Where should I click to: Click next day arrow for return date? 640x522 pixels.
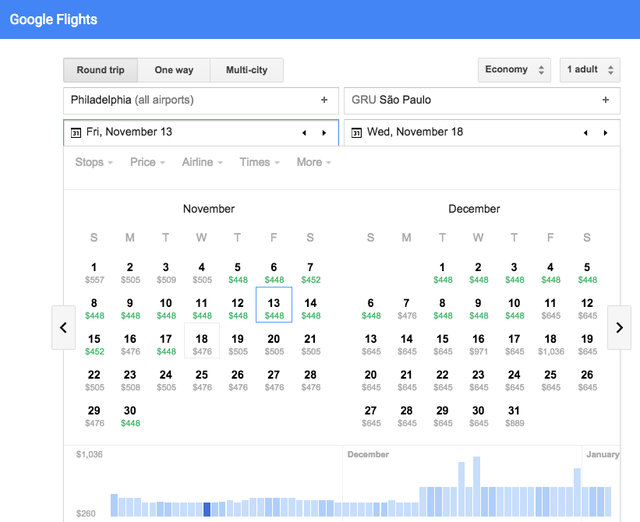pos(605,133)
